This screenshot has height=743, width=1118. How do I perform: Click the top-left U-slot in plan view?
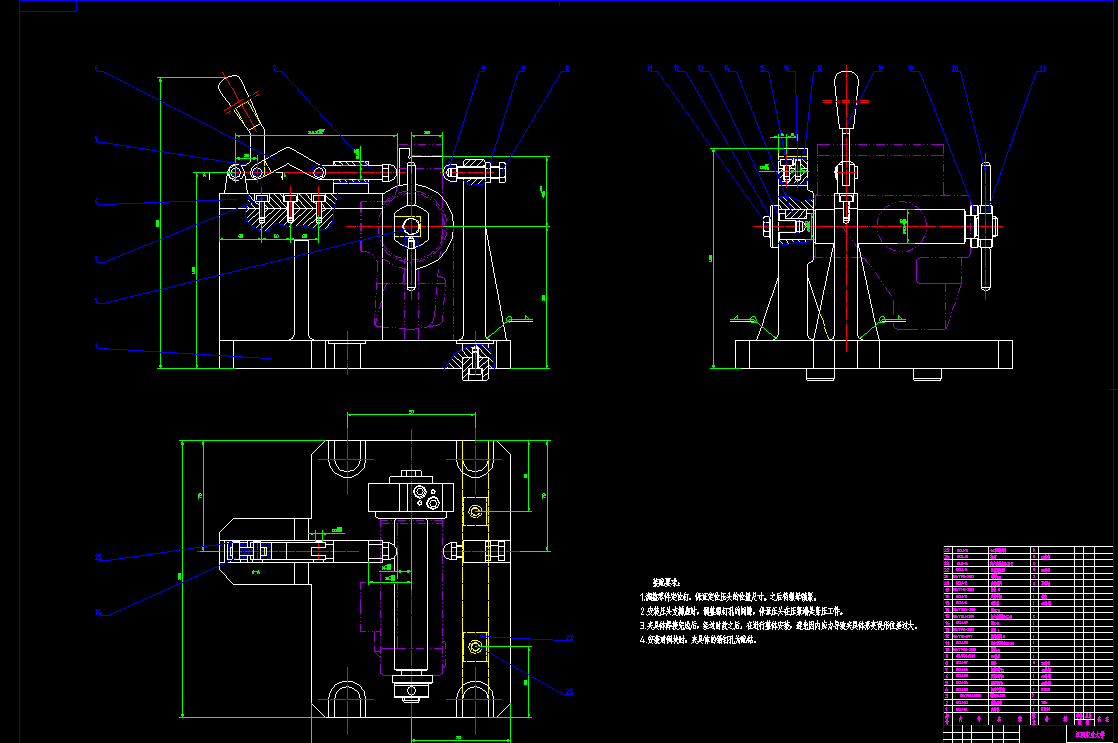347,458
